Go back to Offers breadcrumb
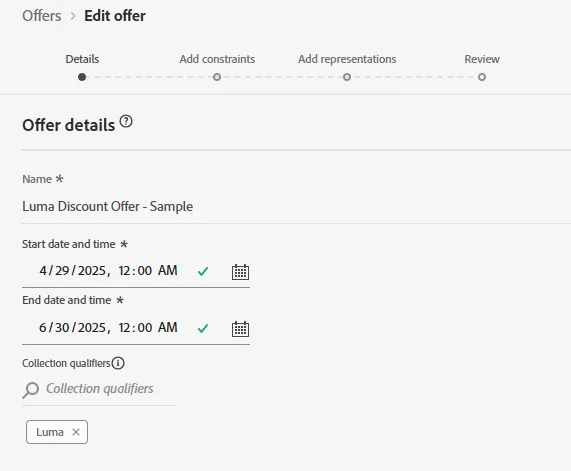 pyautogui.click(x=42, y=16)
